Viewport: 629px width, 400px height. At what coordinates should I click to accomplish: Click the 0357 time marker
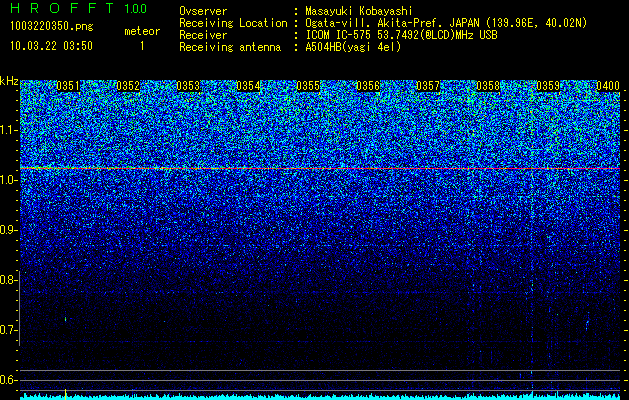[x=428, y=86]
